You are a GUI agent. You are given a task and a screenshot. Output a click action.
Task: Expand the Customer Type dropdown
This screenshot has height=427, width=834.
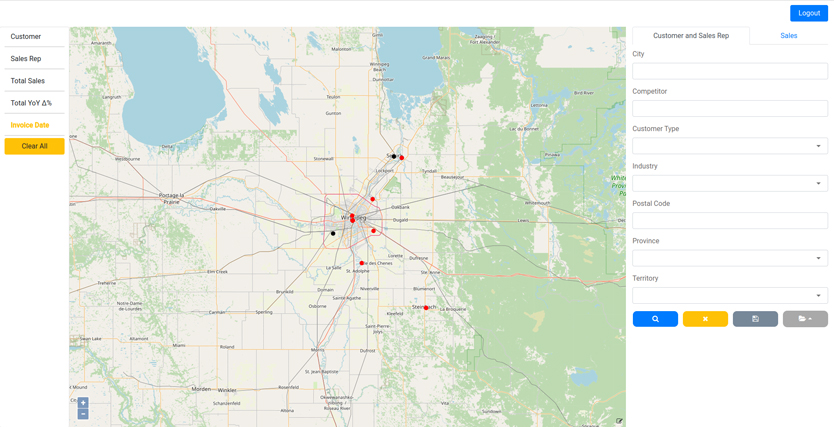tap(730, 146)
